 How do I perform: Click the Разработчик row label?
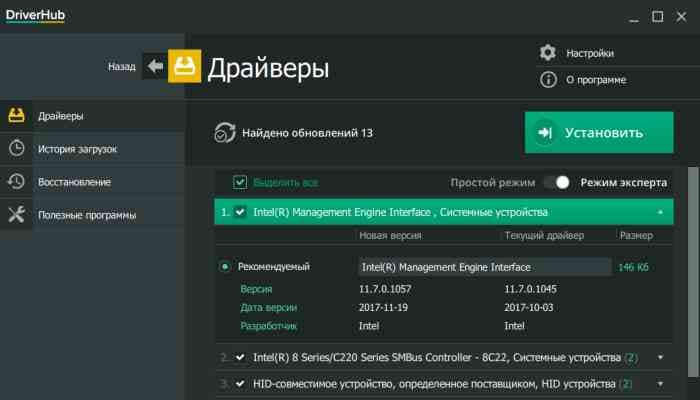point(268,325)
